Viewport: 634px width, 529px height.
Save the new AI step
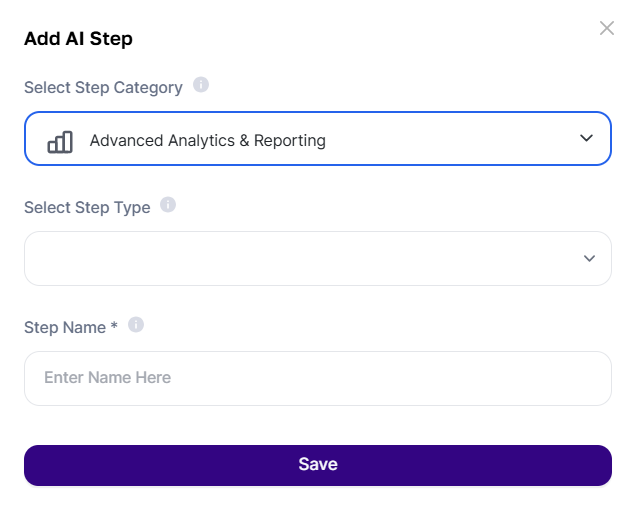tap(318, 466)
